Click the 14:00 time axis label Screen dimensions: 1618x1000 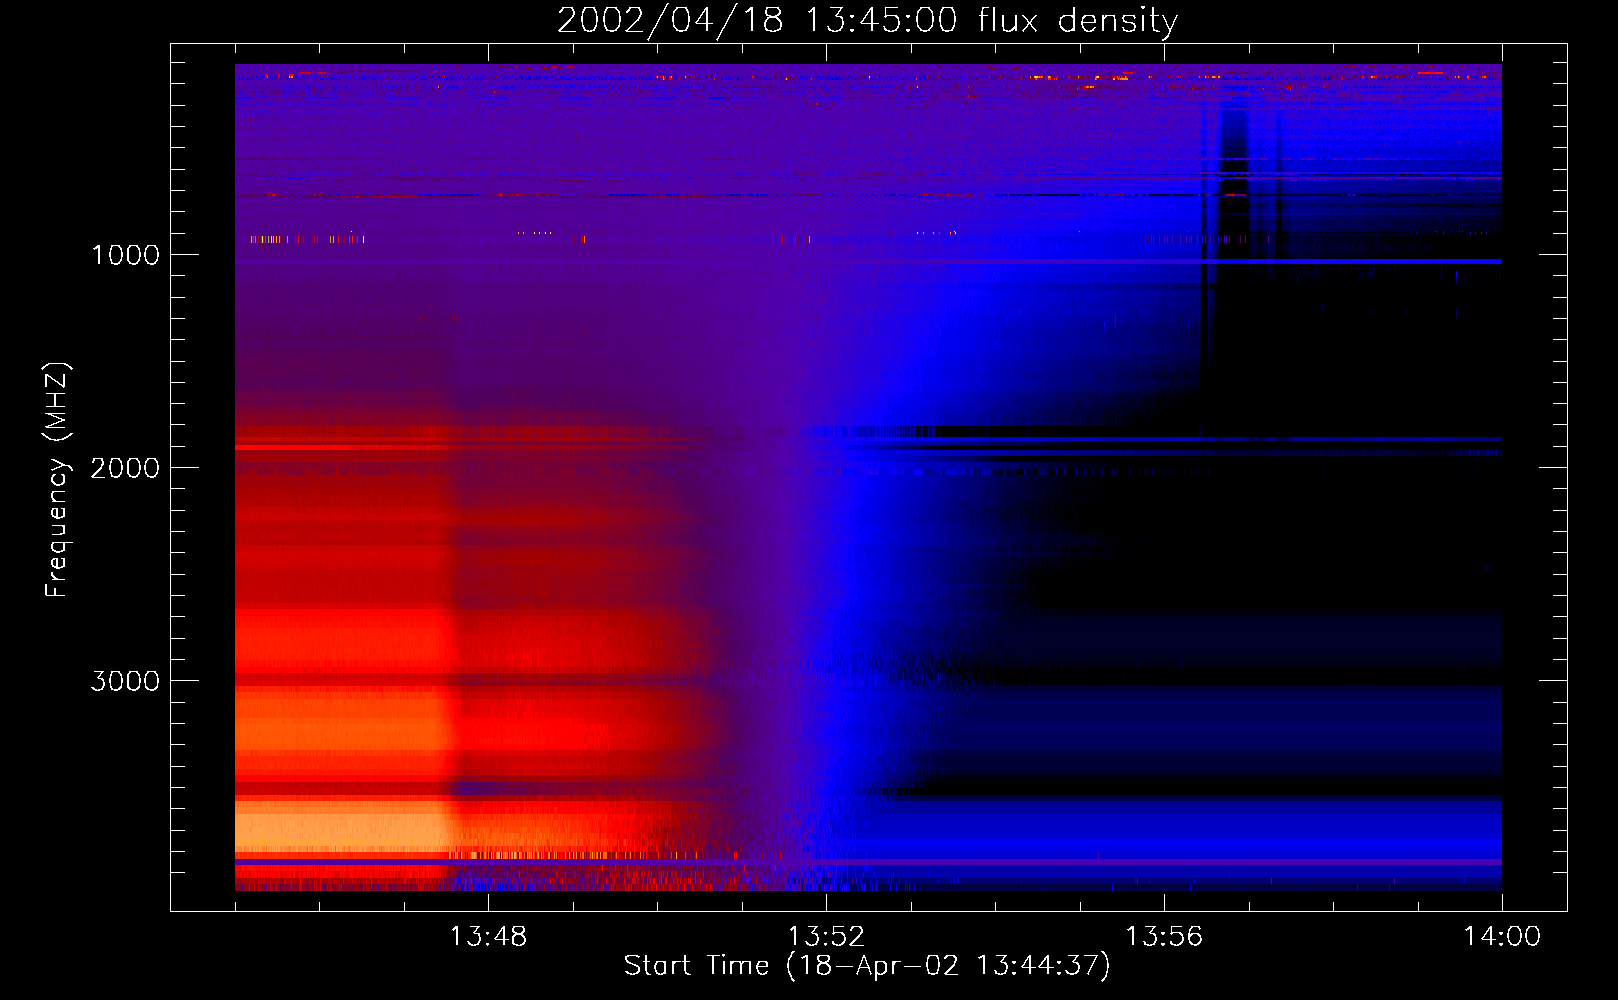click(x=1501, y=937)
